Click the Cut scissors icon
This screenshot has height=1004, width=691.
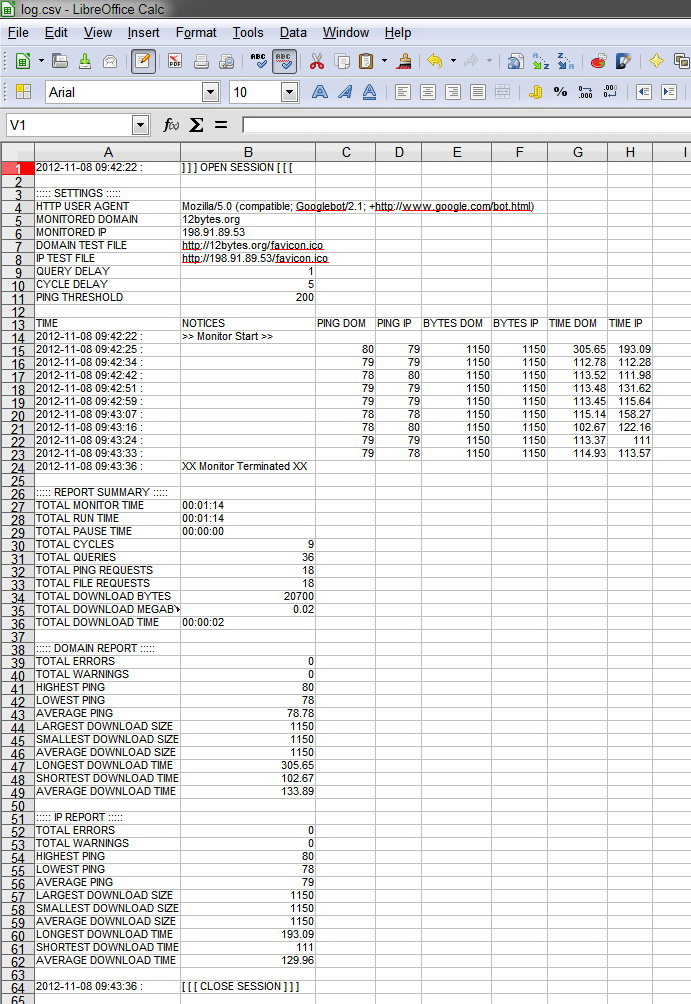(316, 61)
